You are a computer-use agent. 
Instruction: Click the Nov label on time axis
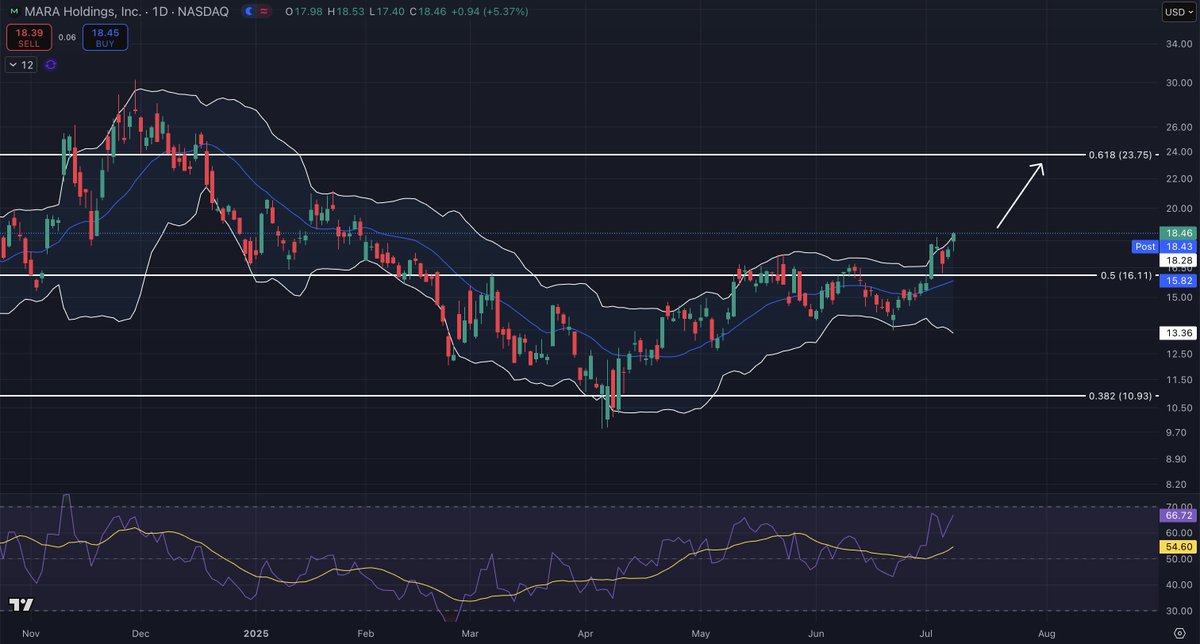30,634
